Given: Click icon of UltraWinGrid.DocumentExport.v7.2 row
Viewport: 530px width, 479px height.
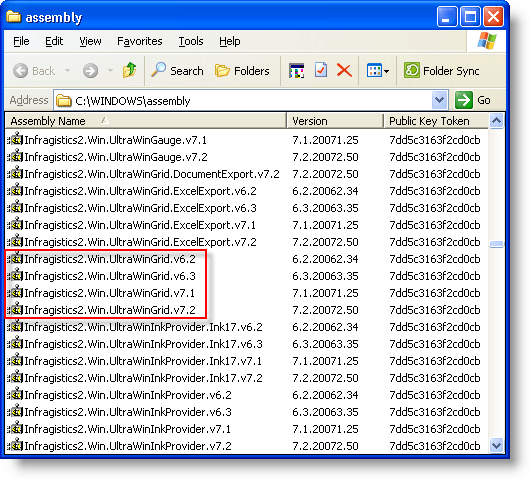Looking at the screenshot, I should 15,173.
